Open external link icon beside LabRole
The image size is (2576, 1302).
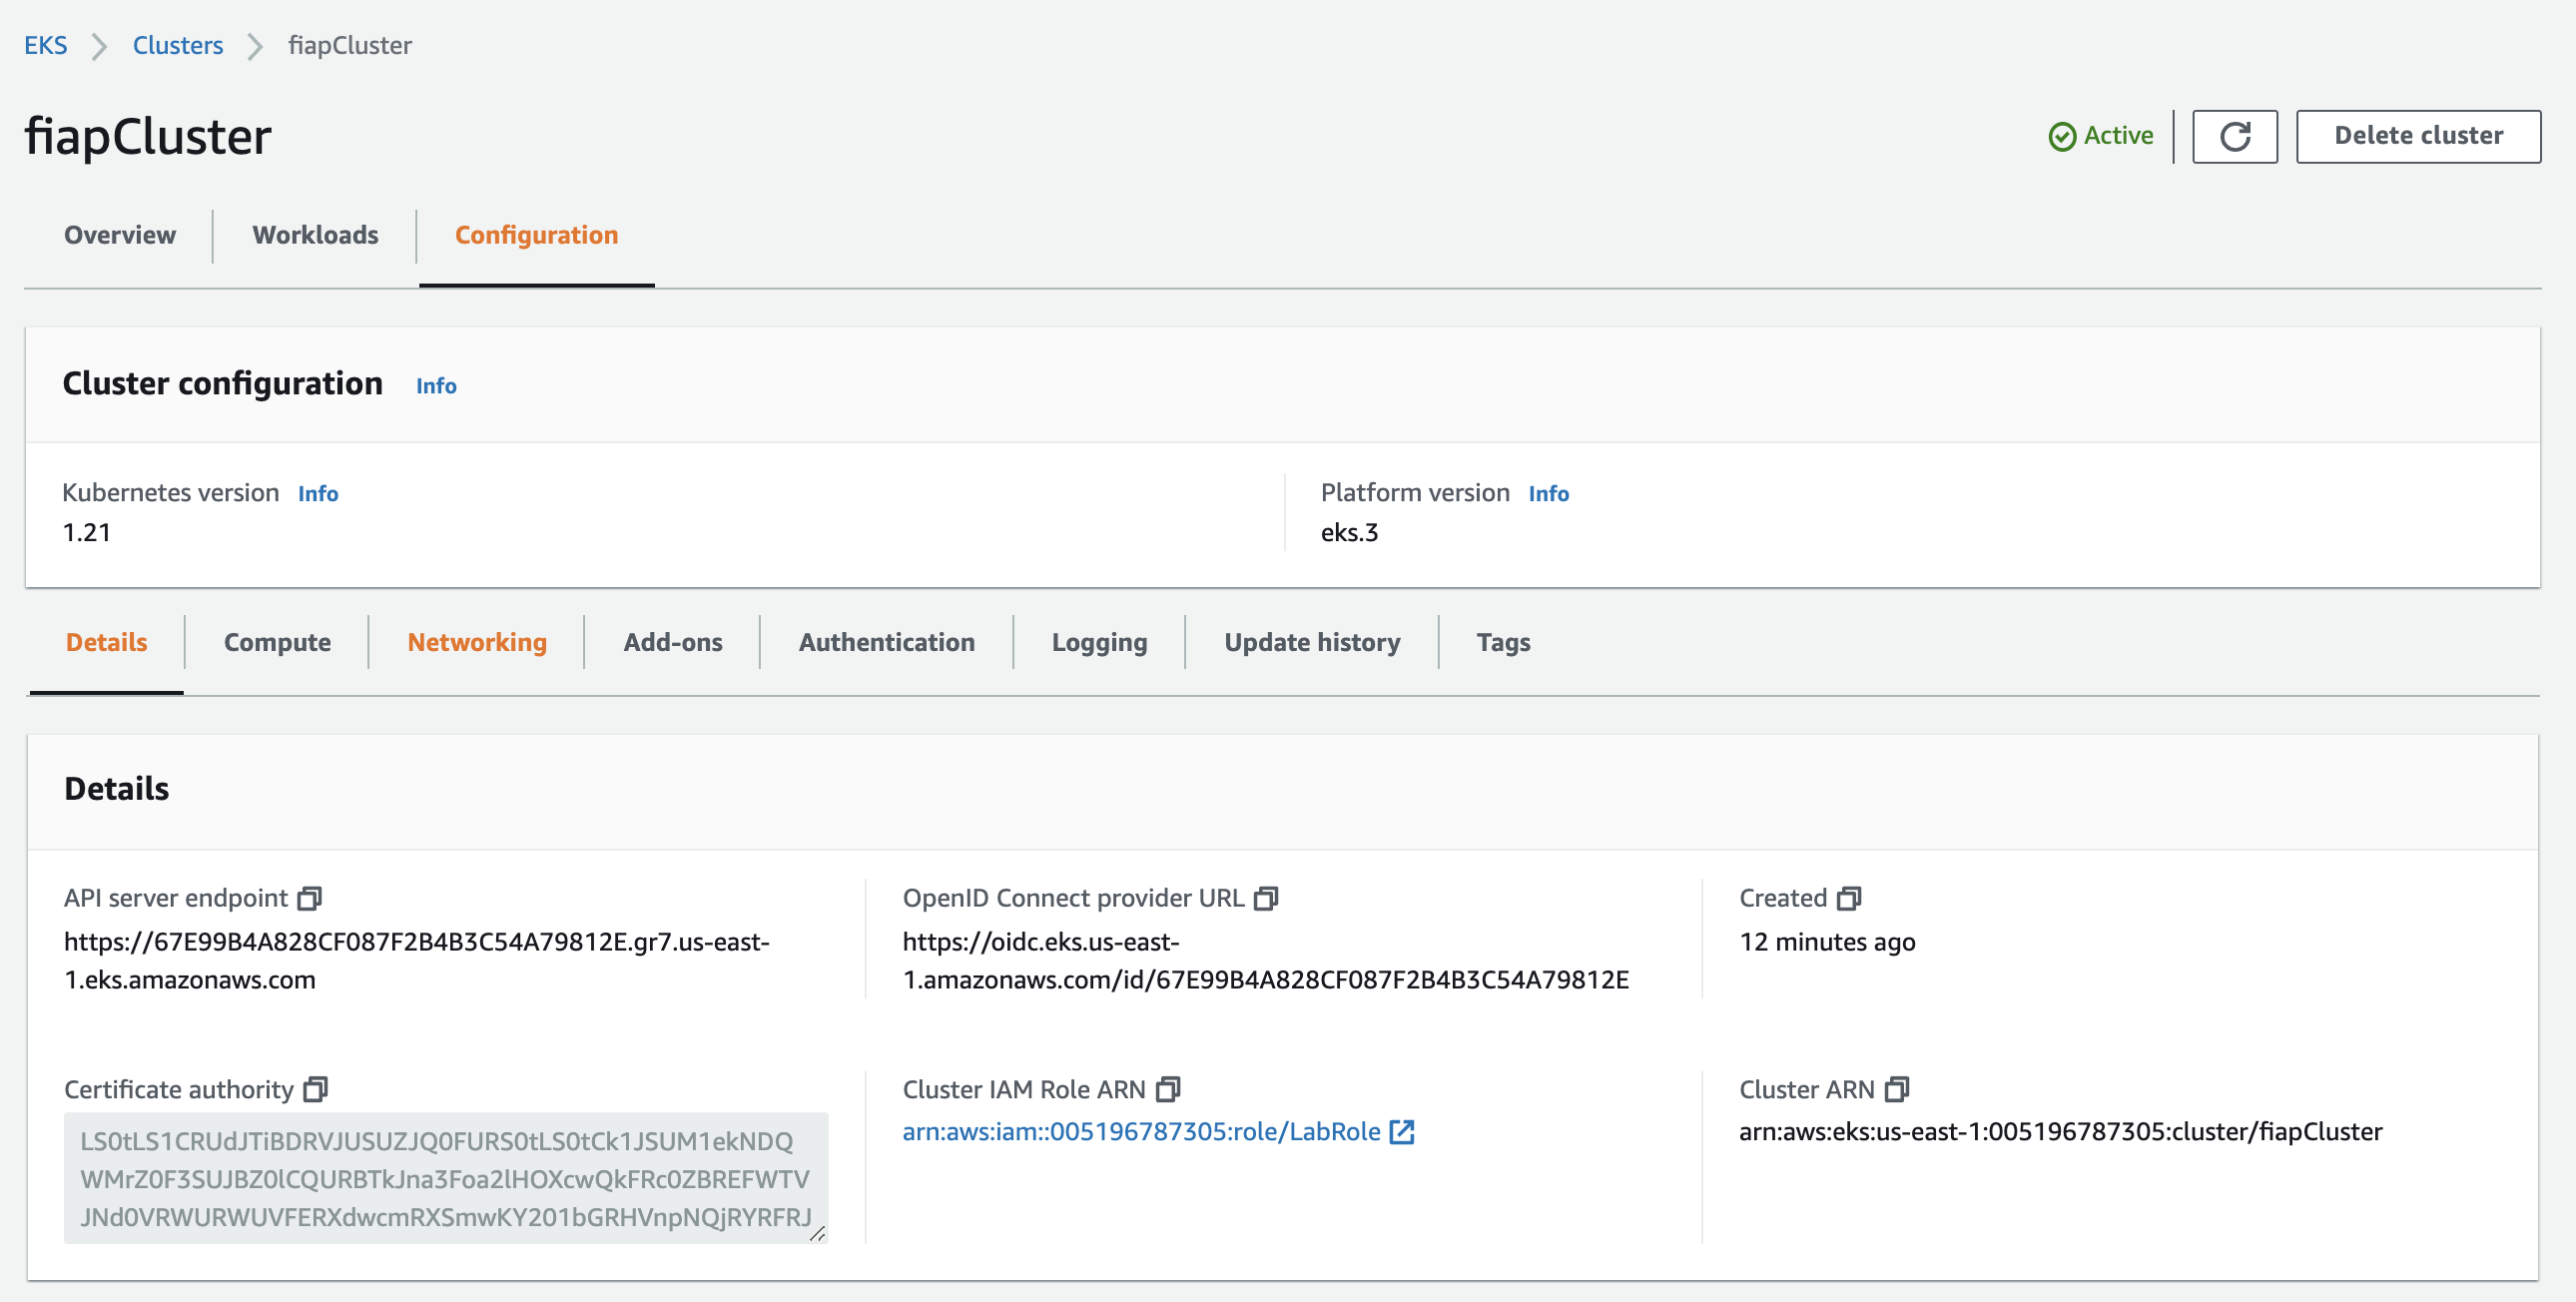(1402, 1131)
